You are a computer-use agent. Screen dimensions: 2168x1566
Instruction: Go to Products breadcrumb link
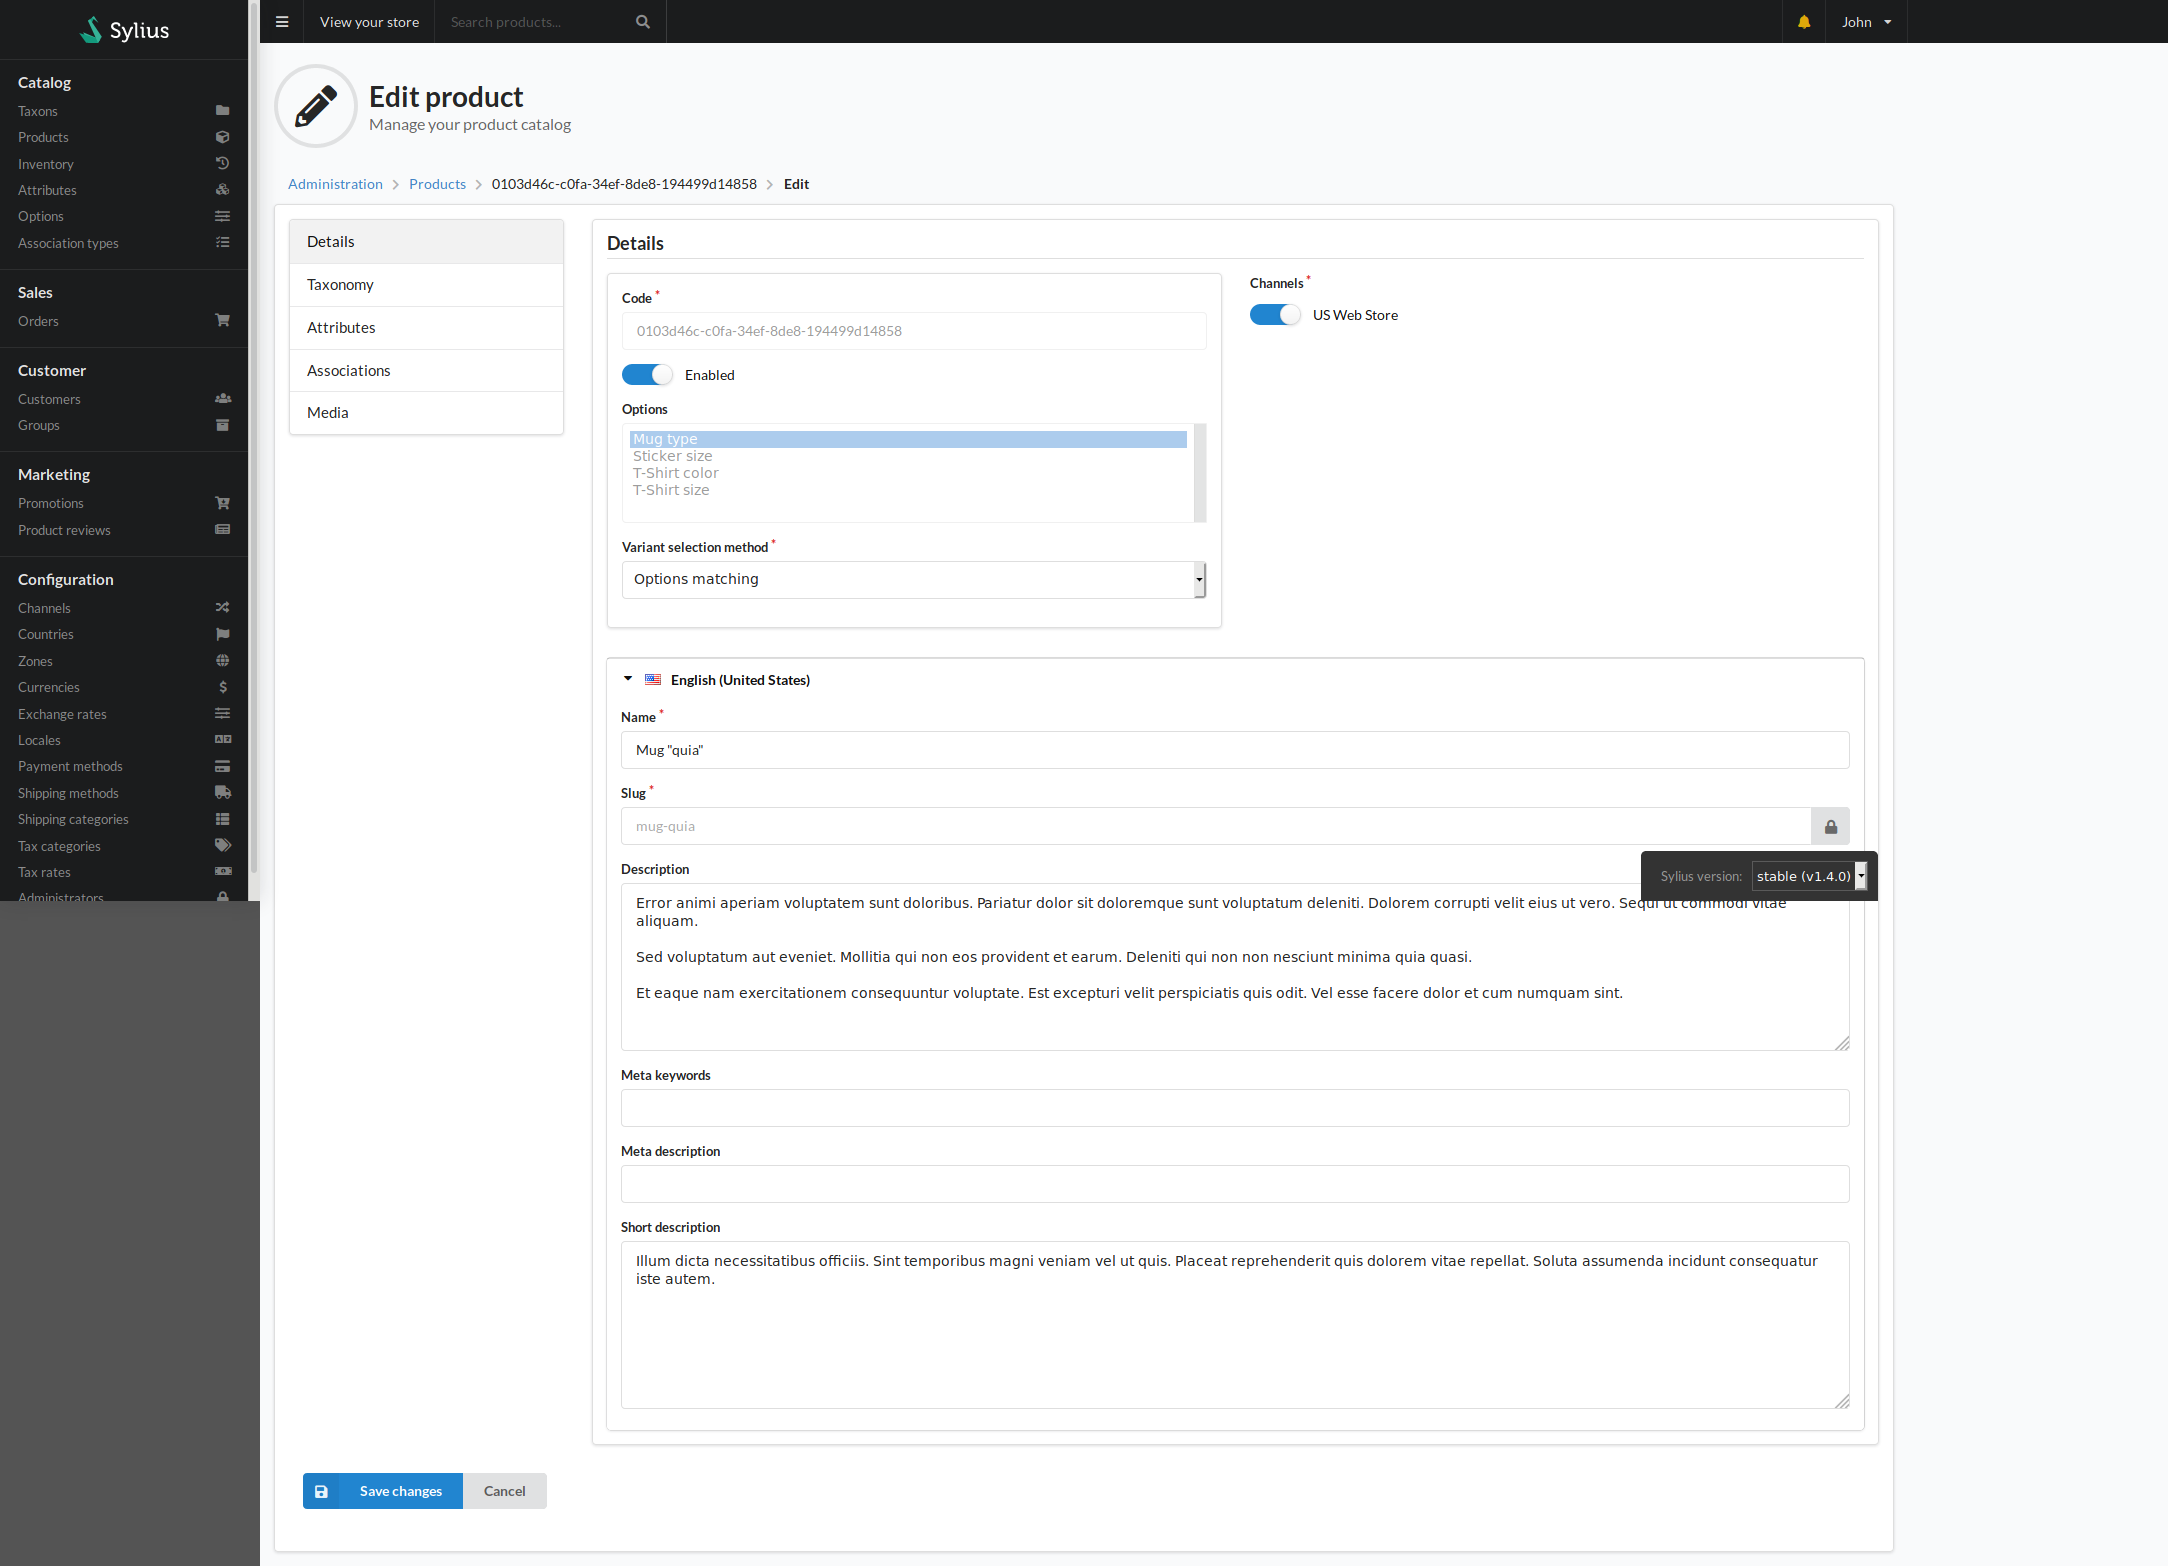[437, 184]
